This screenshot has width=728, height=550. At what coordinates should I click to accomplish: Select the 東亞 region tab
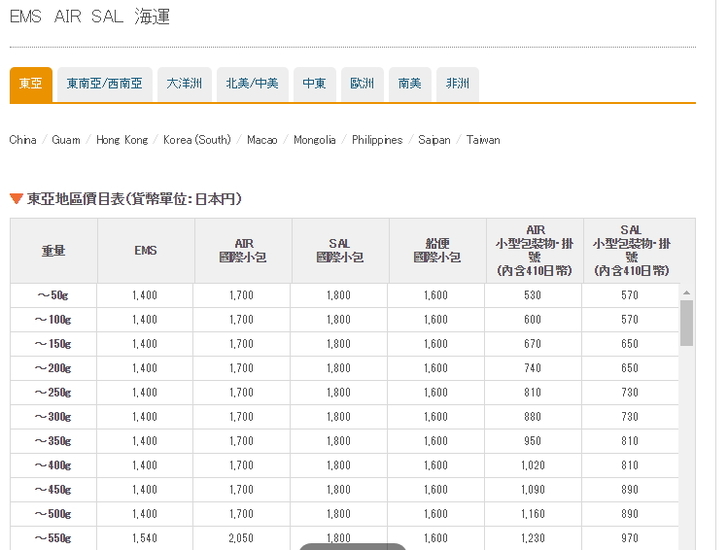point(30,84)
